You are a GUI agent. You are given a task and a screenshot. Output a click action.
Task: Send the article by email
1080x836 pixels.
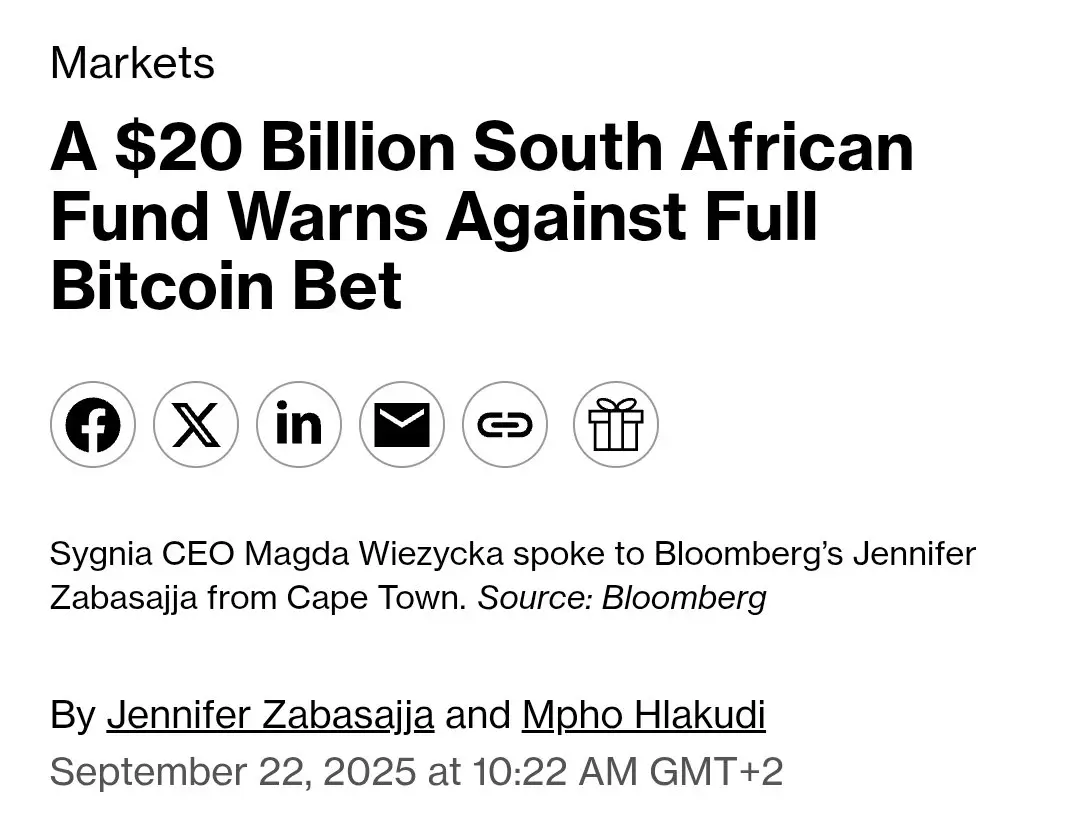tap(402, 424)
